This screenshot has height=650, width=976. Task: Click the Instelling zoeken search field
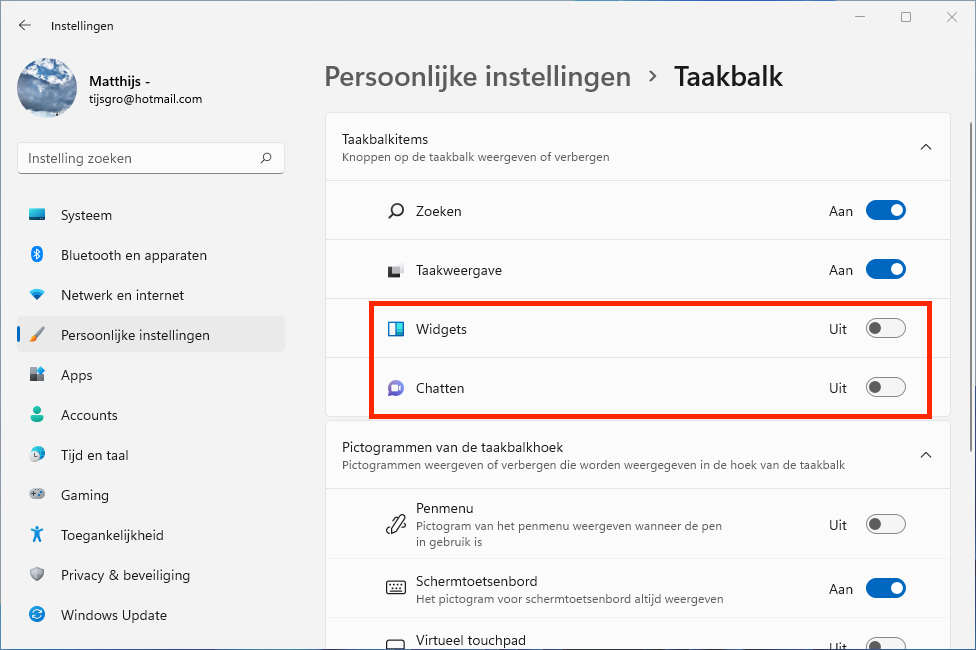[140, 158]
